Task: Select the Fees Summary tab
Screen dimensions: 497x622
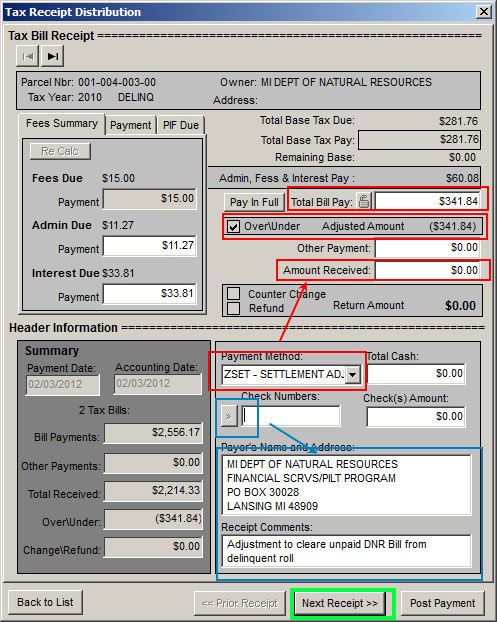Action: point(62,124)
